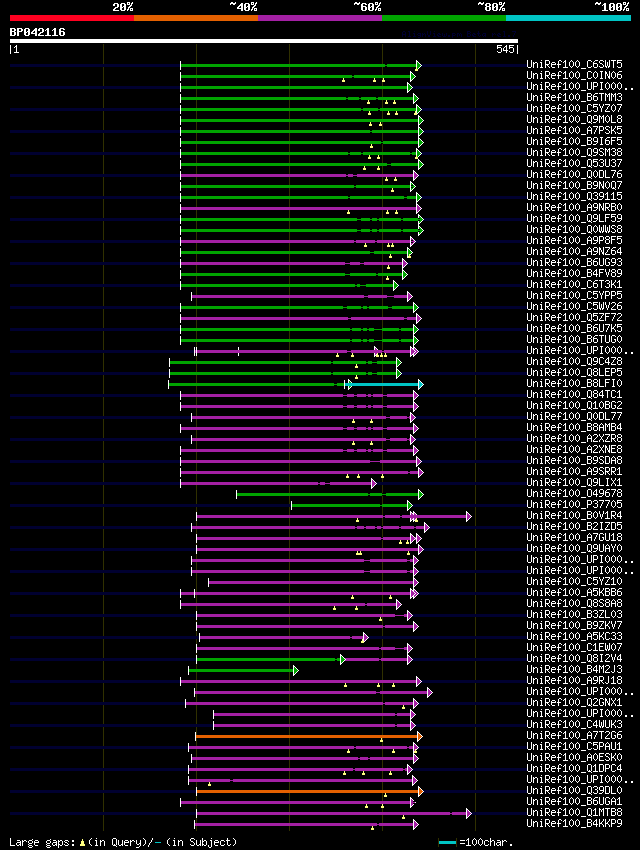Click the orange ~40% identity legend bar

(196, 18)
